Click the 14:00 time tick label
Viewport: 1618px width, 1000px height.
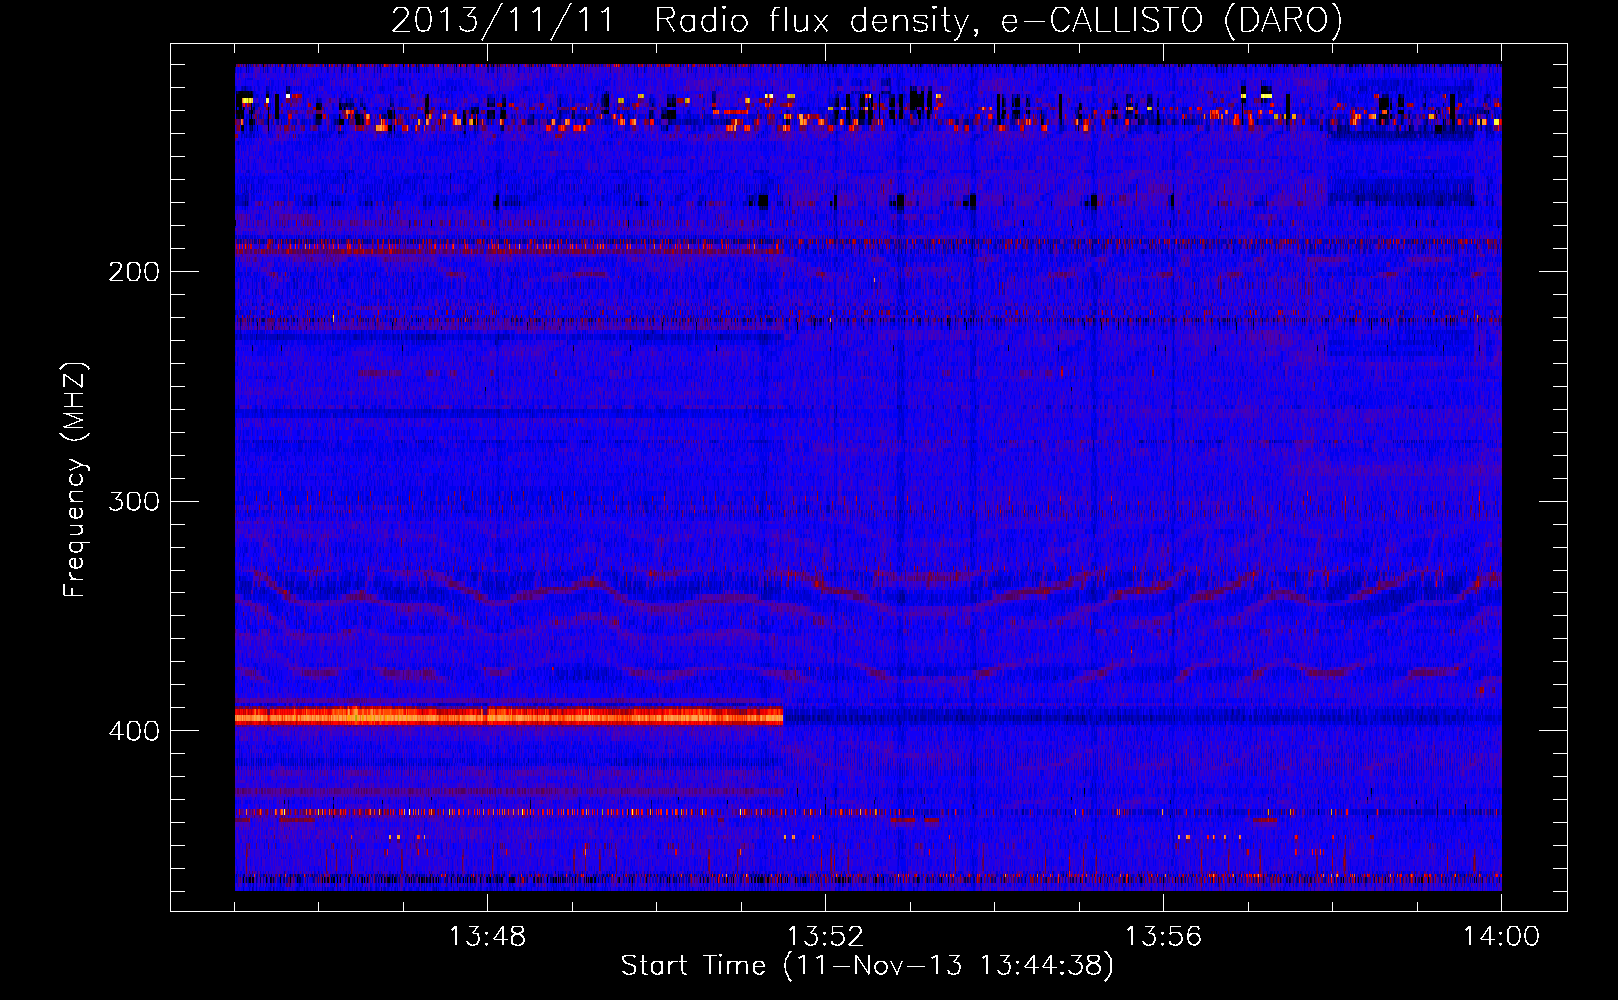1501,937
